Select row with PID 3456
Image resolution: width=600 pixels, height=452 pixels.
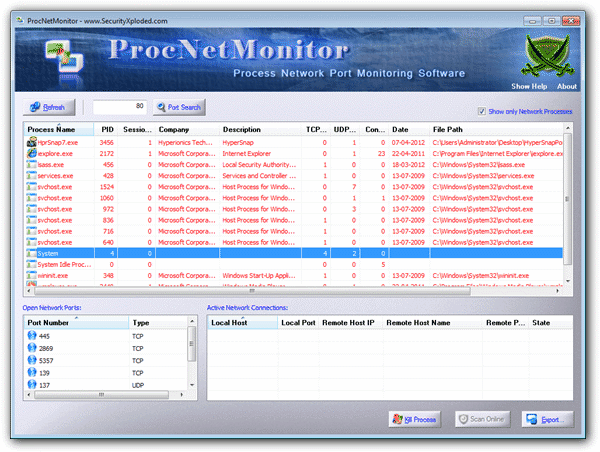[x=293, y=142]
